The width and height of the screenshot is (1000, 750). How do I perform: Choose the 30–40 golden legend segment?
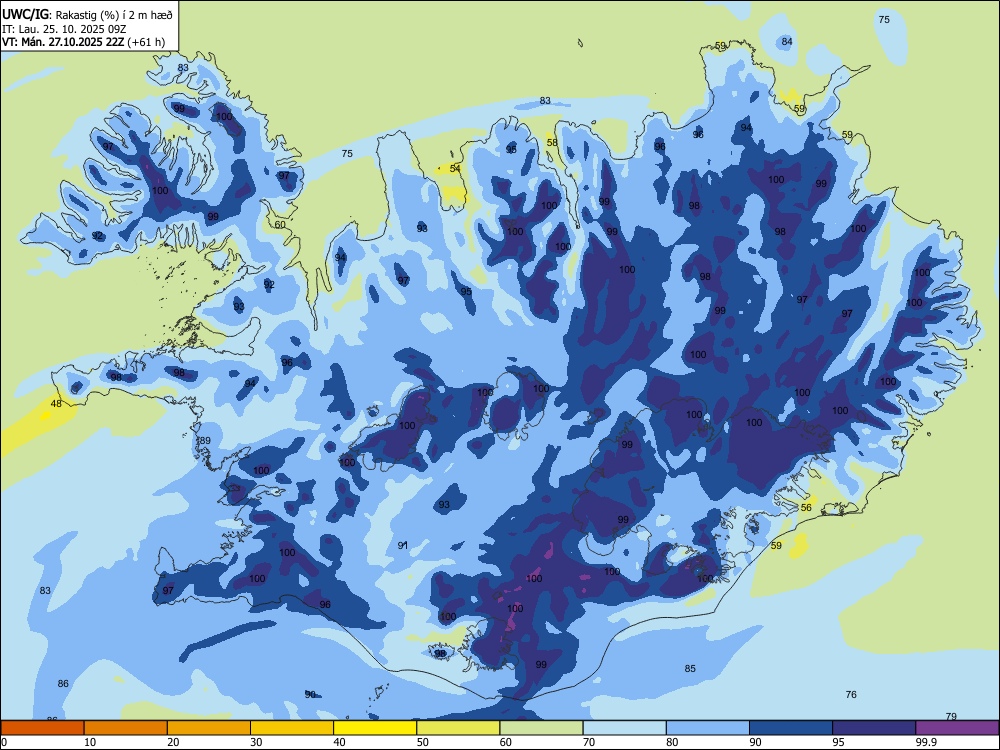coord(292,728)
